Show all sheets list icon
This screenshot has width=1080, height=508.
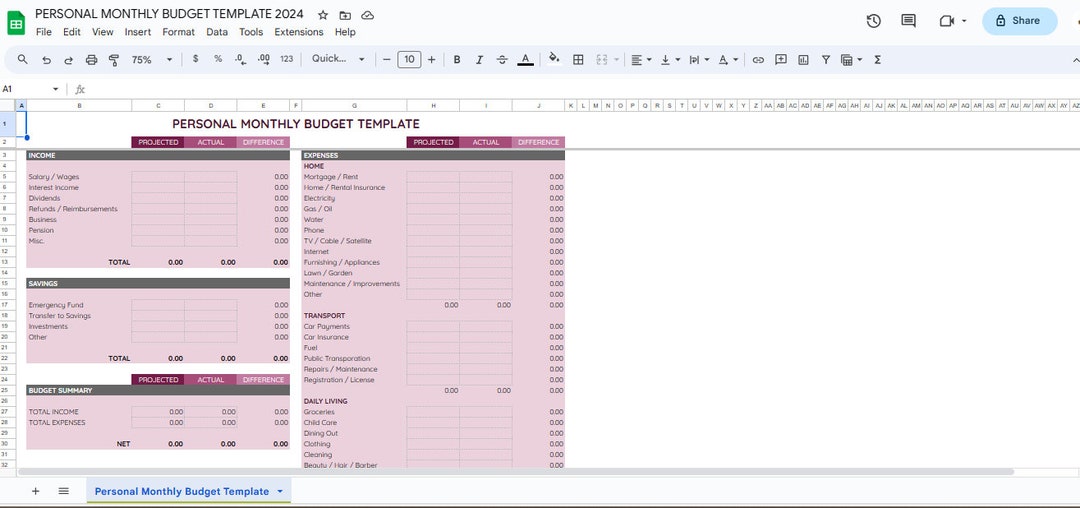pos(63,491)
